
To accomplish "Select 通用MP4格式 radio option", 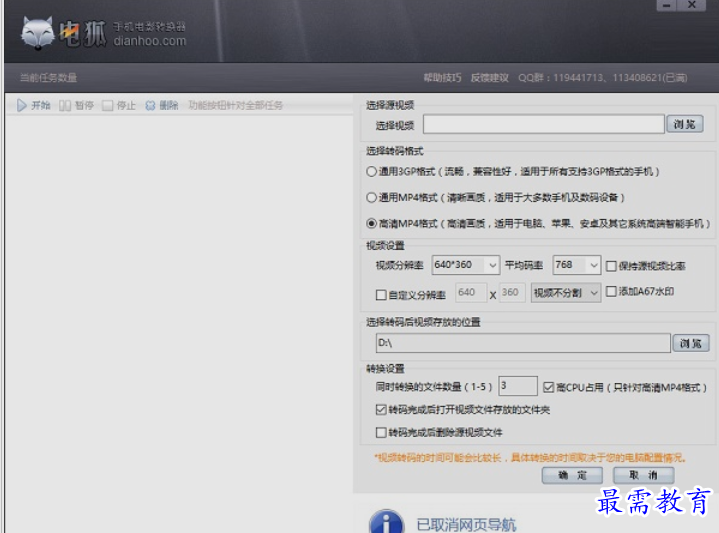I will [371, 198].
